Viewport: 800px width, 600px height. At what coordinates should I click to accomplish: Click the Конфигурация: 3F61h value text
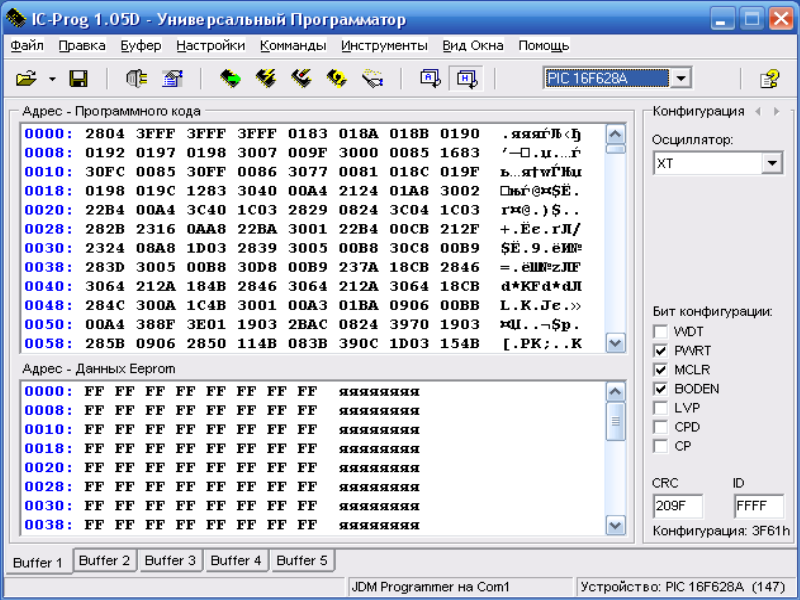[721, 531]
